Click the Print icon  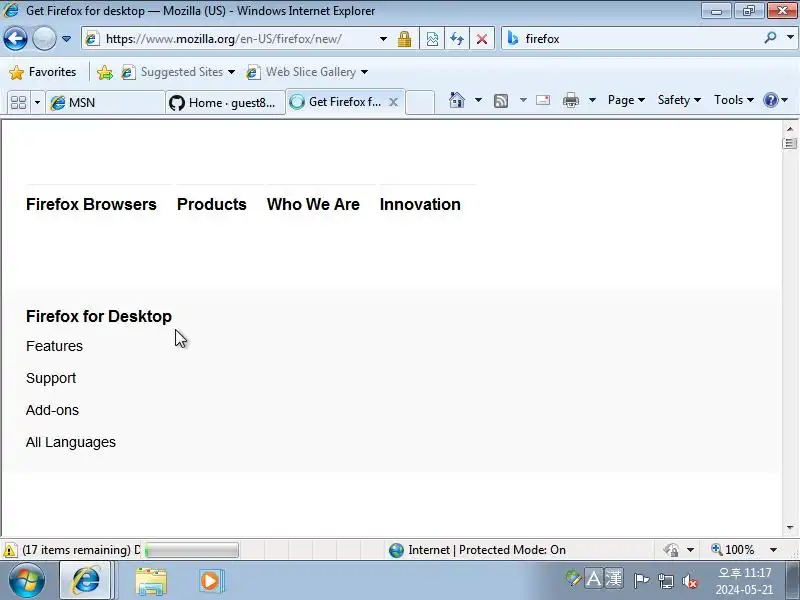pos(570,101)
